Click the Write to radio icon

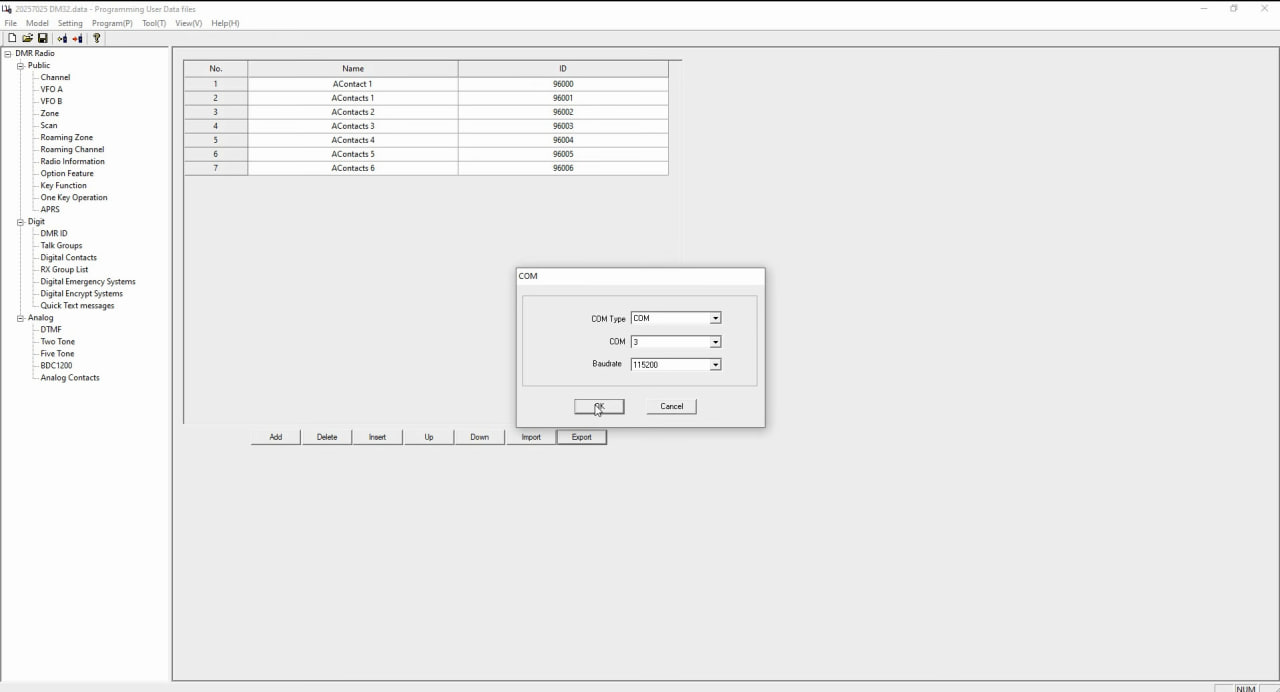tap(77, 38)
